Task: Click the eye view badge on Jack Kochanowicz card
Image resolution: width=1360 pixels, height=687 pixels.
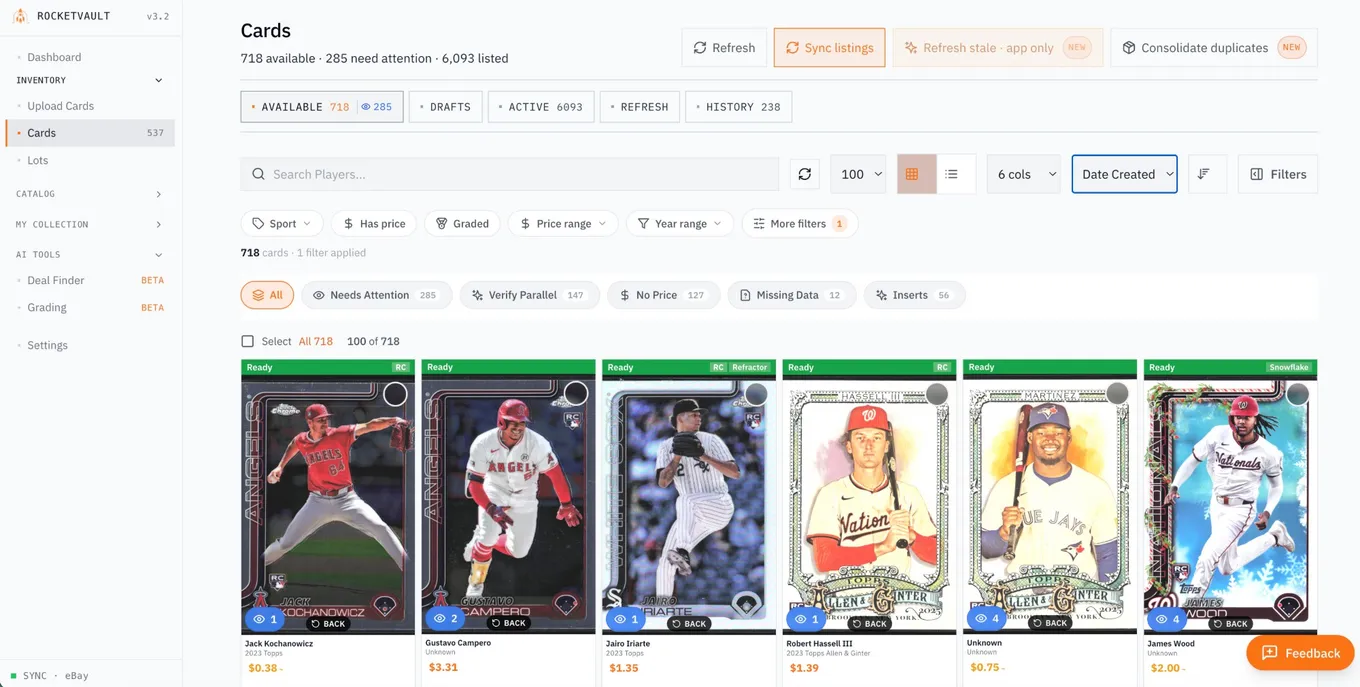Action: tap(267, 620)
